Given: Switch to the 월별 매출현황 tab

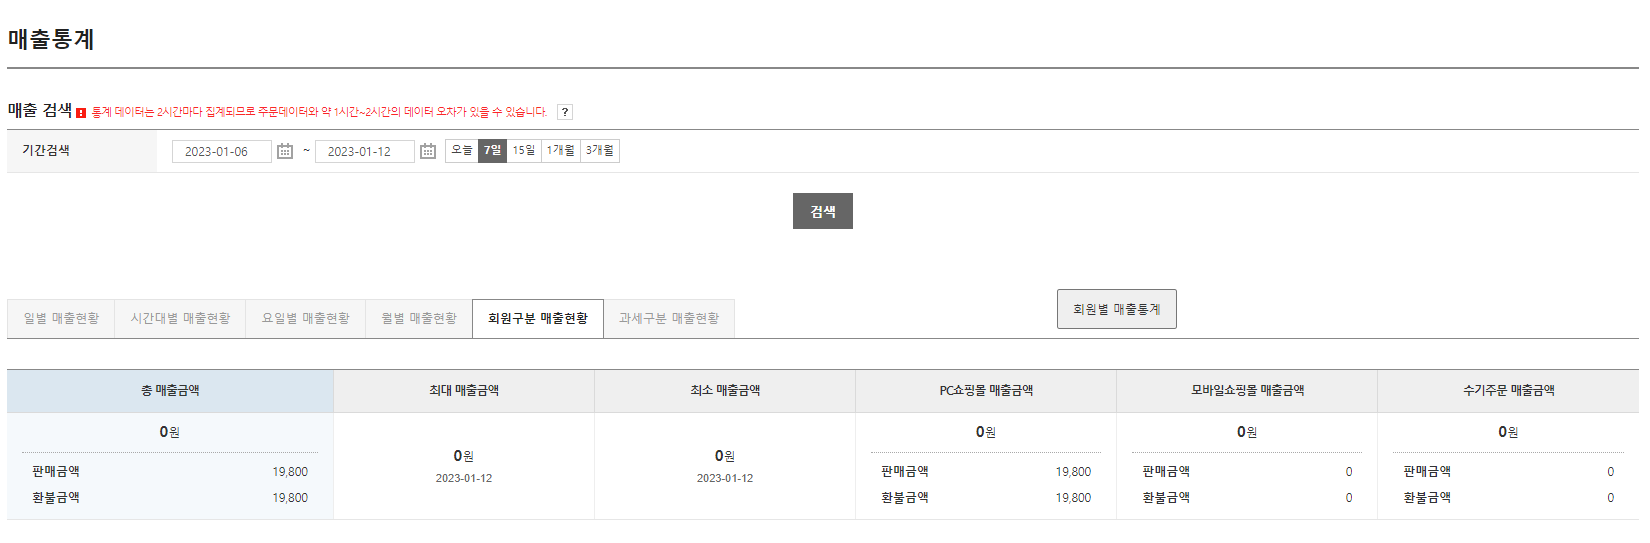Looking at the screenshot, I should (x=419, y=319).
